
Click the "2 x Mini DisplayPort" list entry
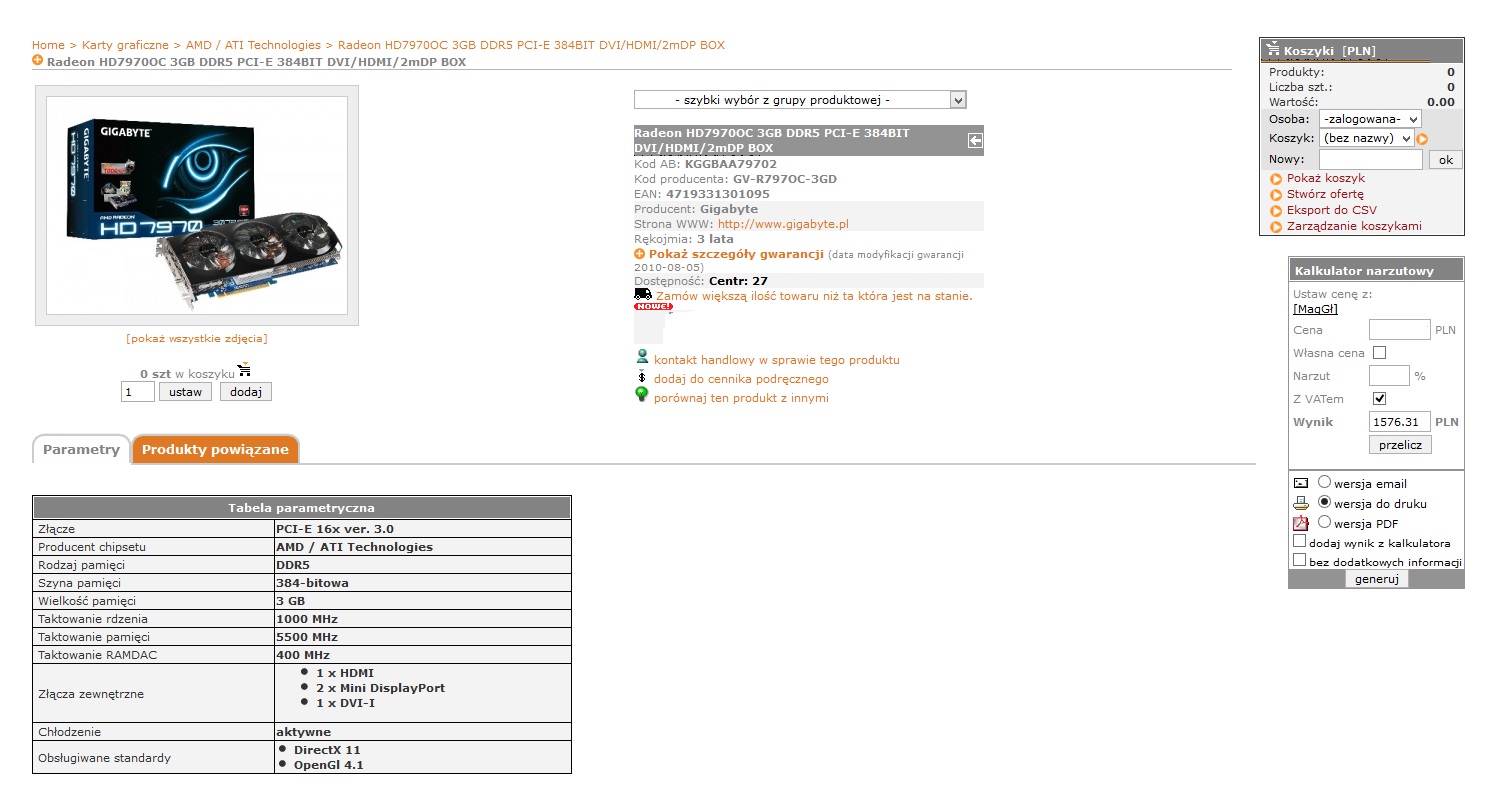pyautogui.click(x=380, y=688)
